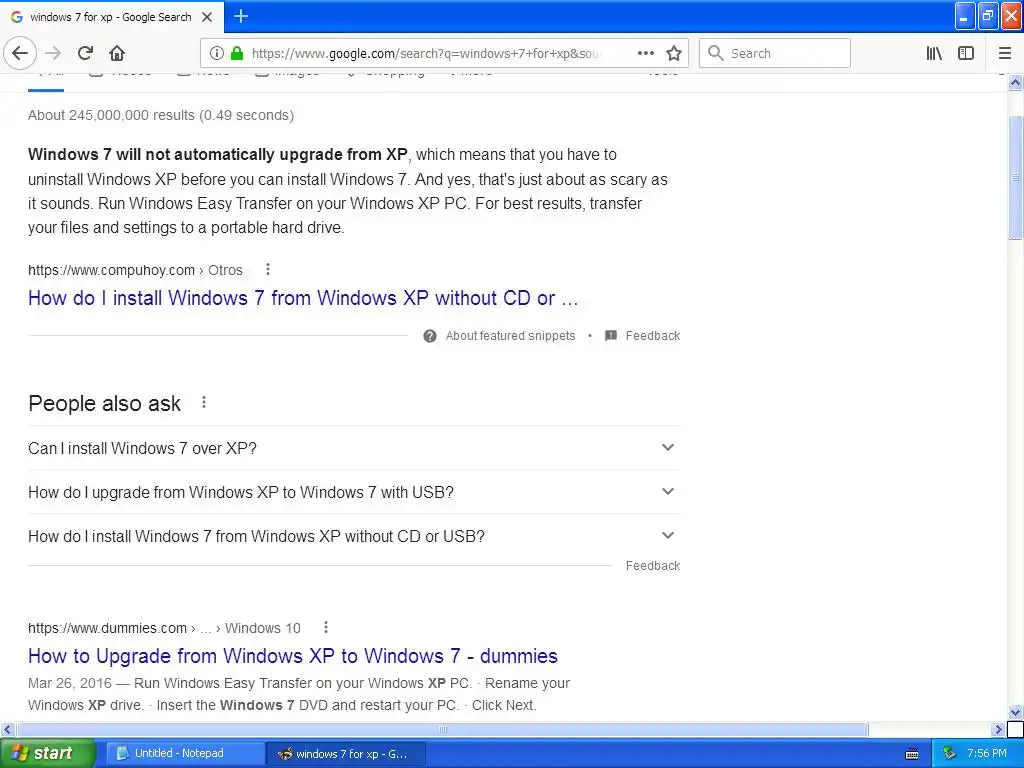1024x768 pixels.
Task: Click Feedback link below People also ask
Action: [x=652, y=566]
